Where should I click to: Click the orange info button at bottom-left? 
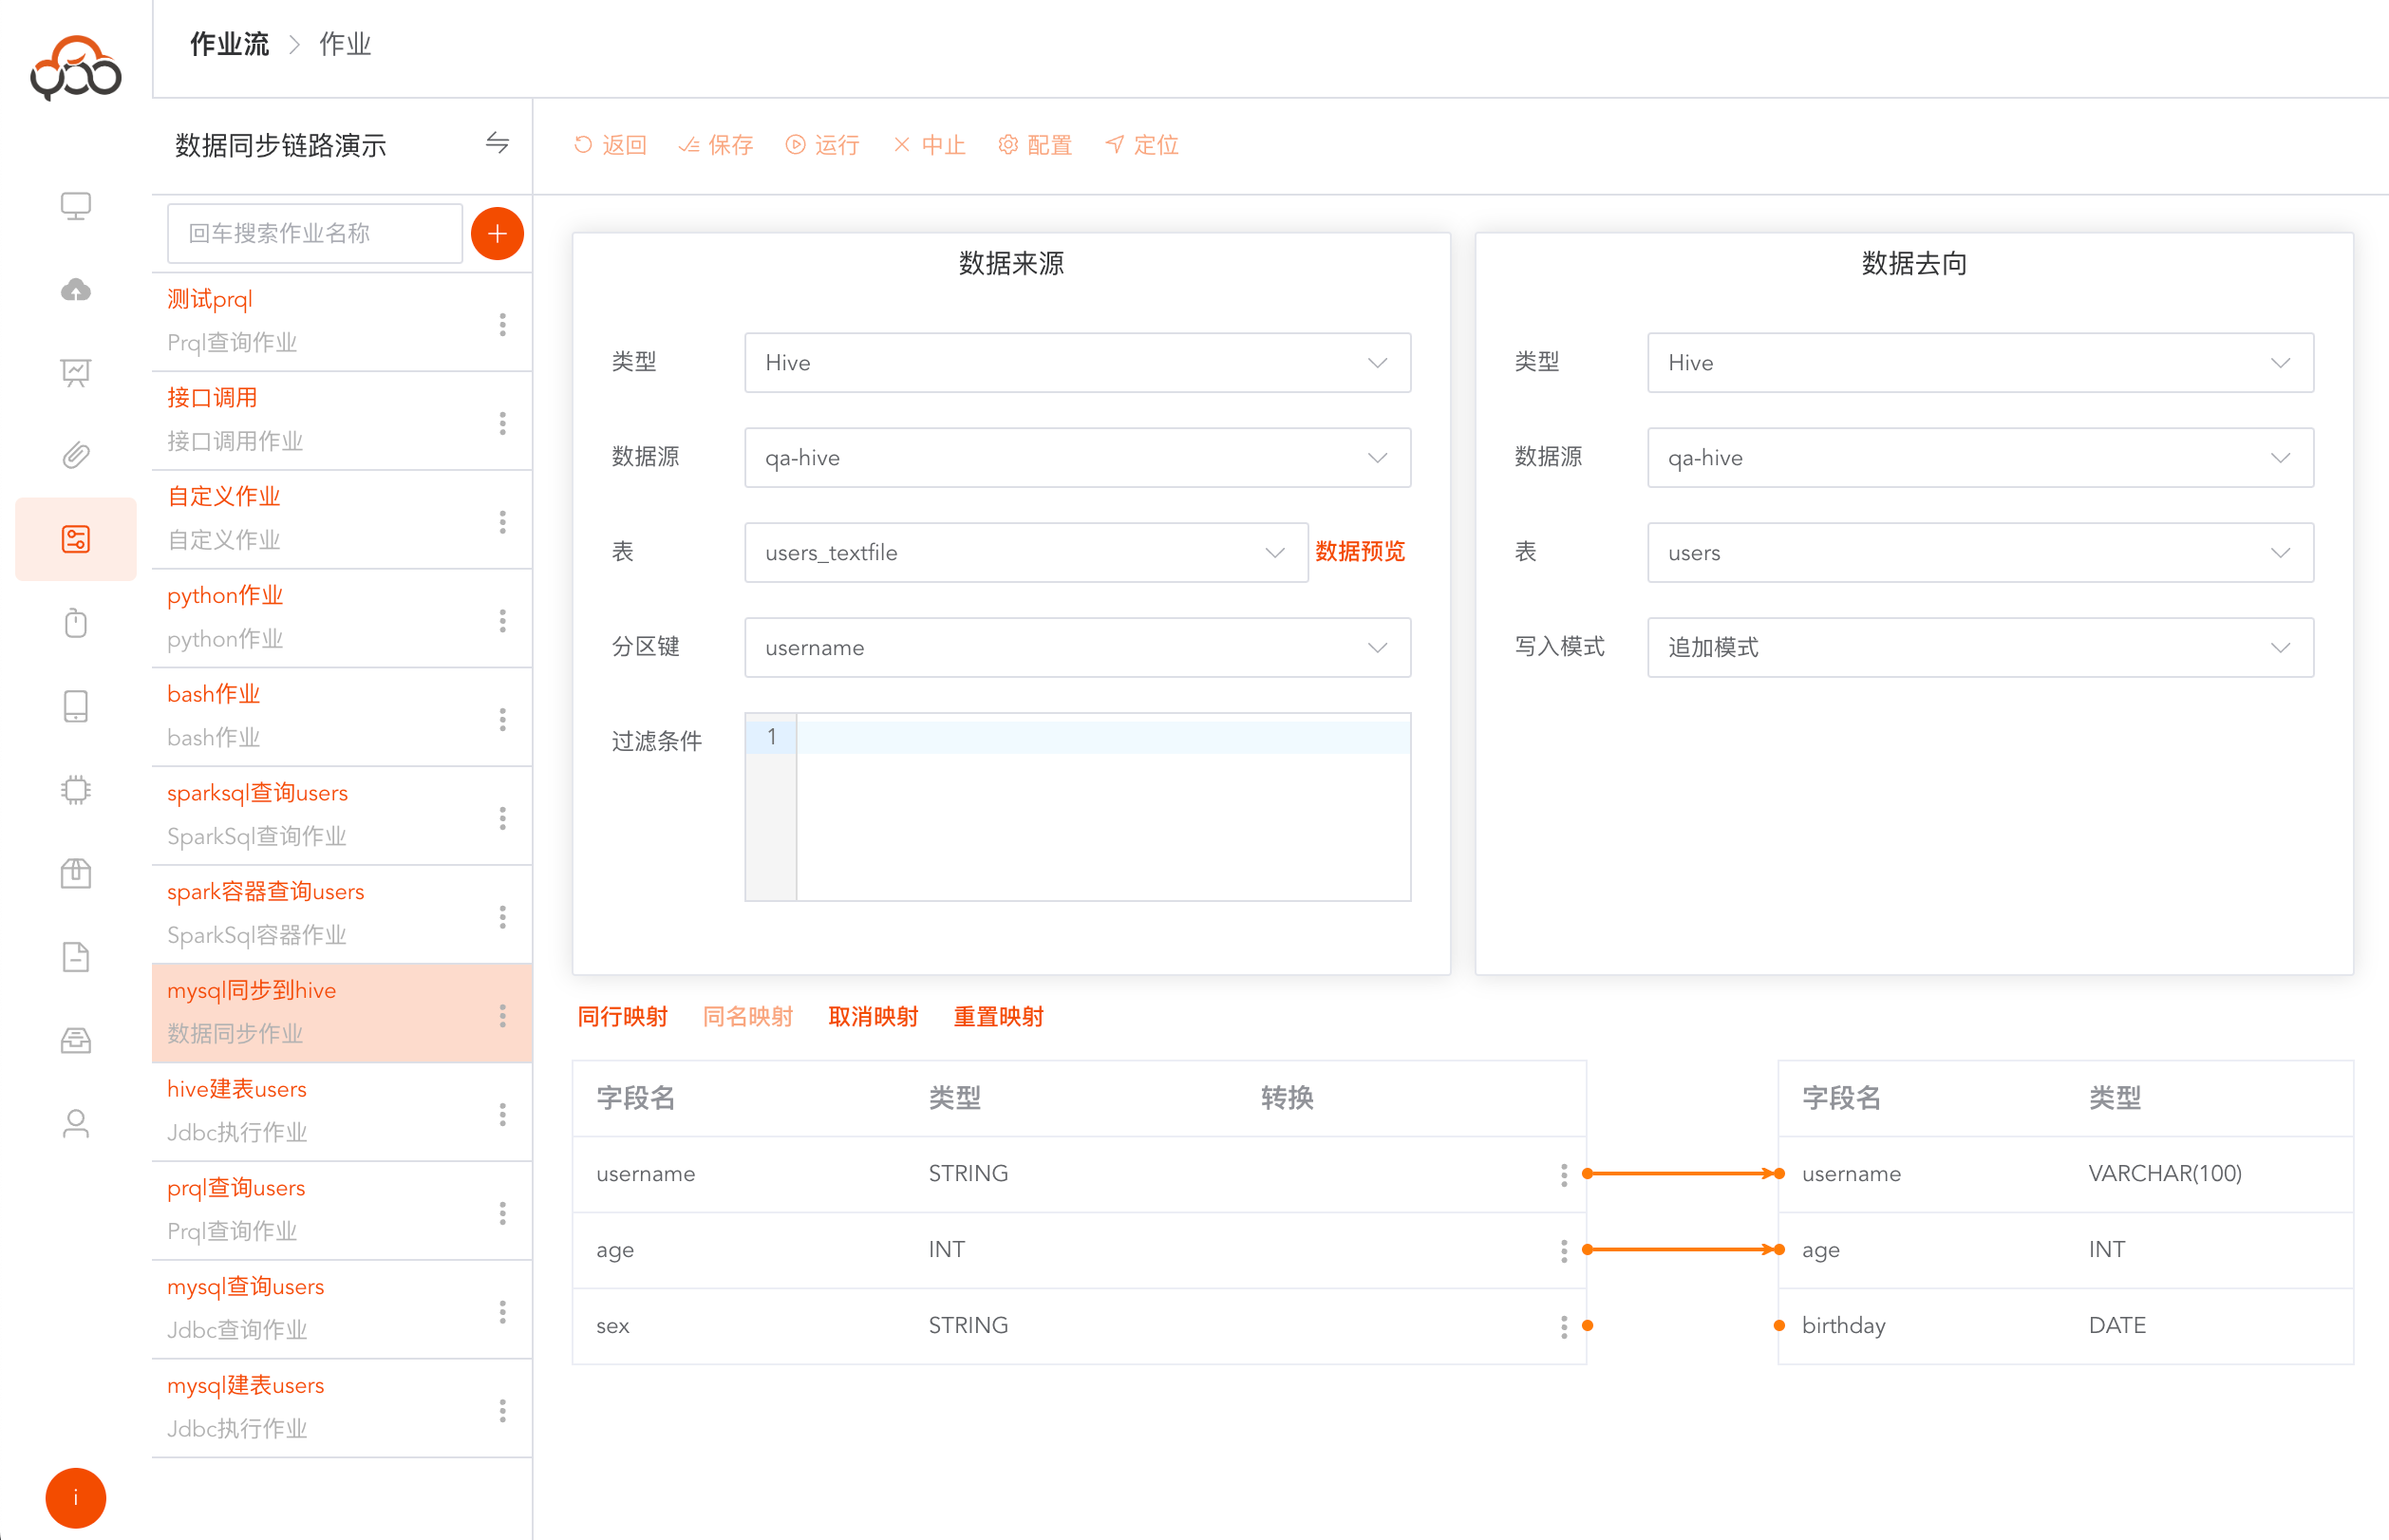[75, 1497]
